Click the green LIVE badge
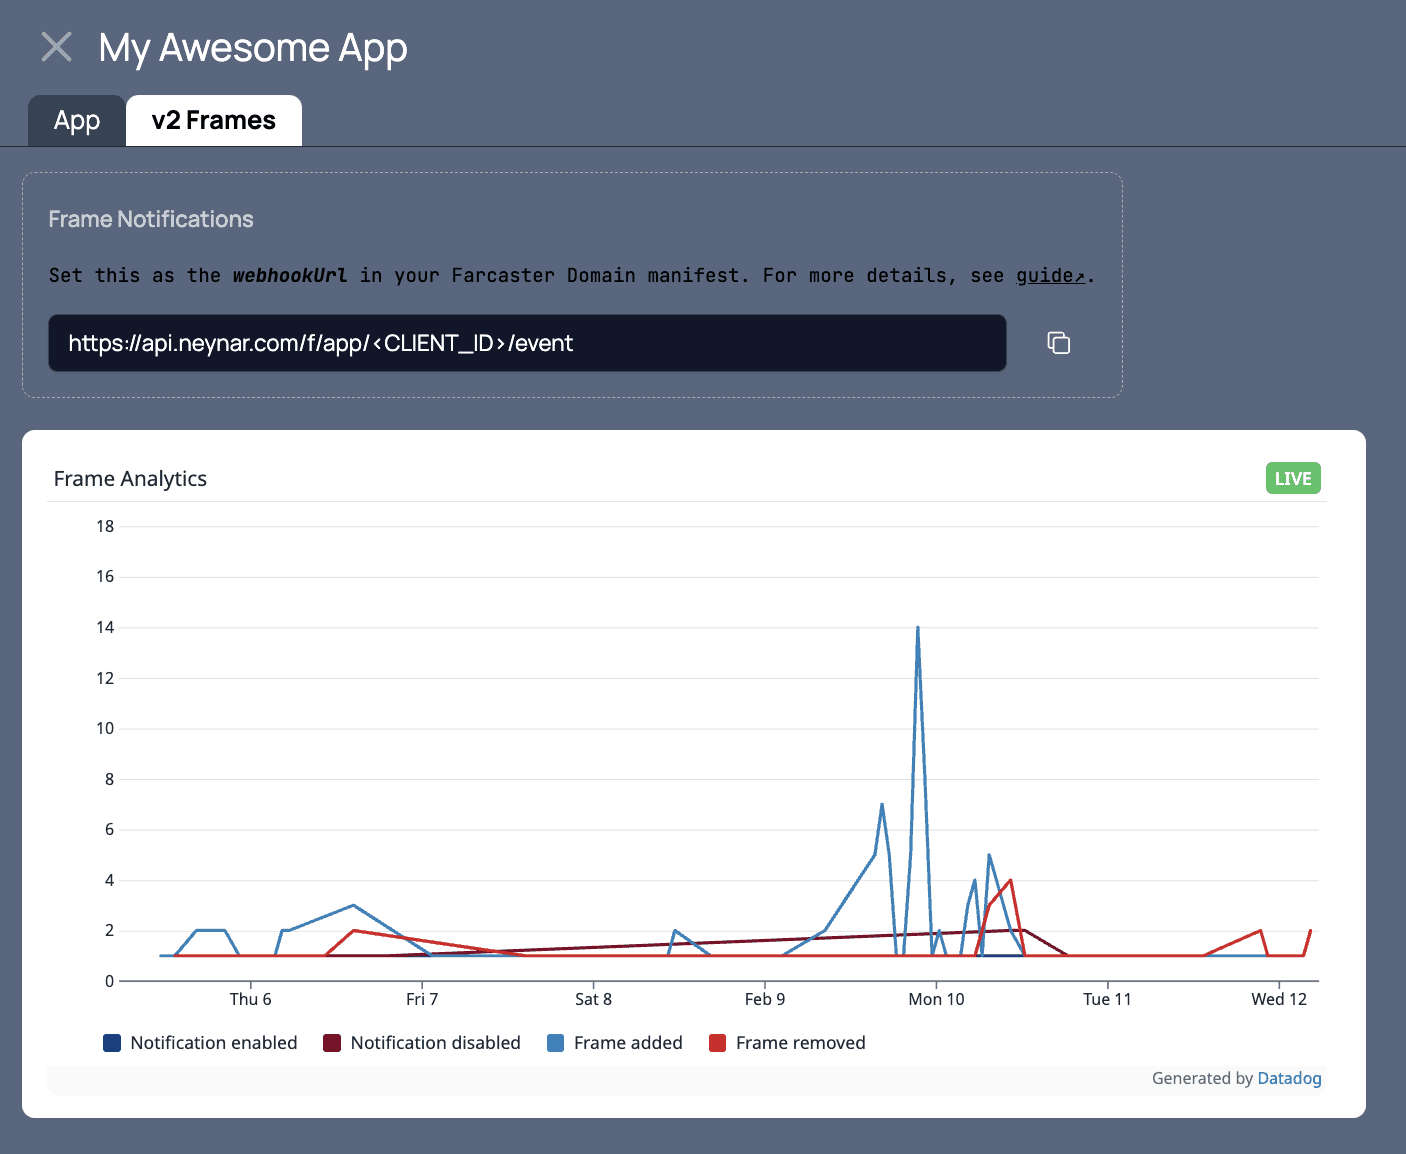 pos(1293,478)
